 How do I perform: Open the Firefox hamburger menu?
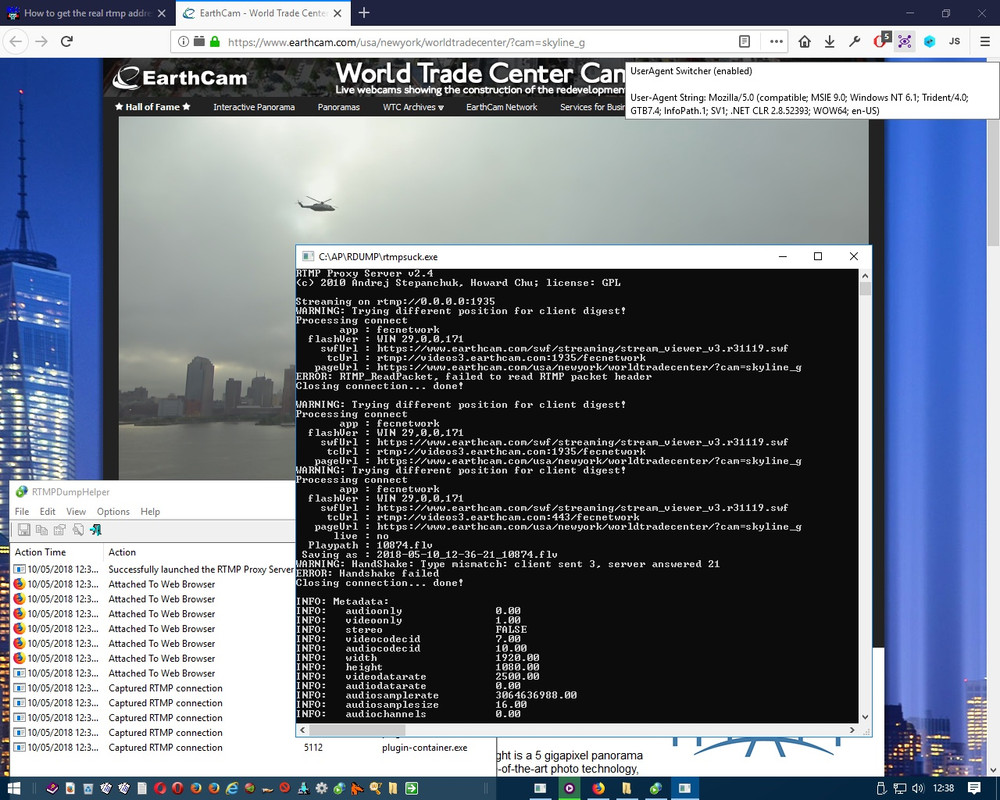[985, 41]
